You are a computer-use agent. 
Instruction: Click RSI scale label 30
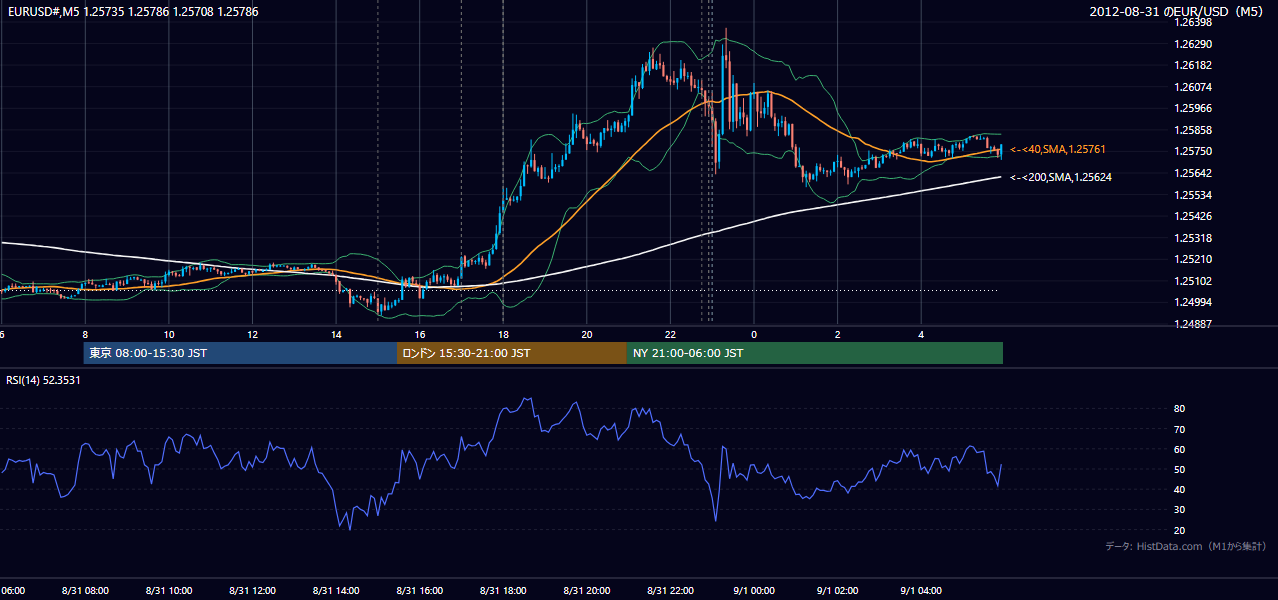[x=1179, y=510]
